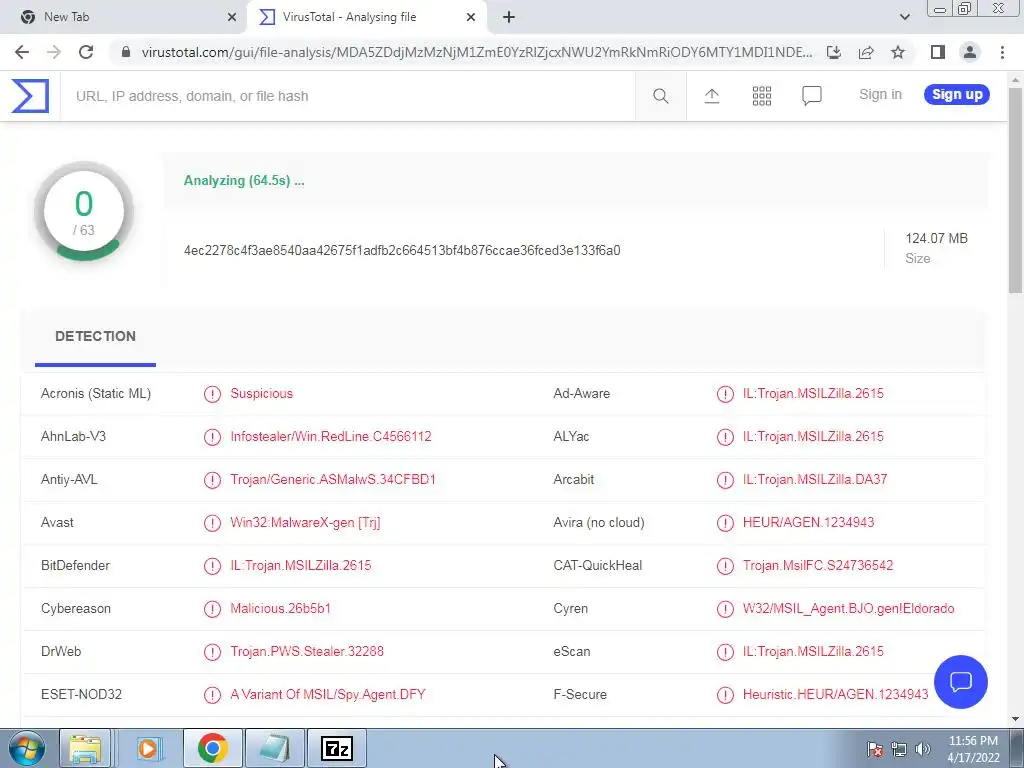Click the Action Center flag tray icon
The width and height of the screenshot is (1024, 768).
click(875, 749)
